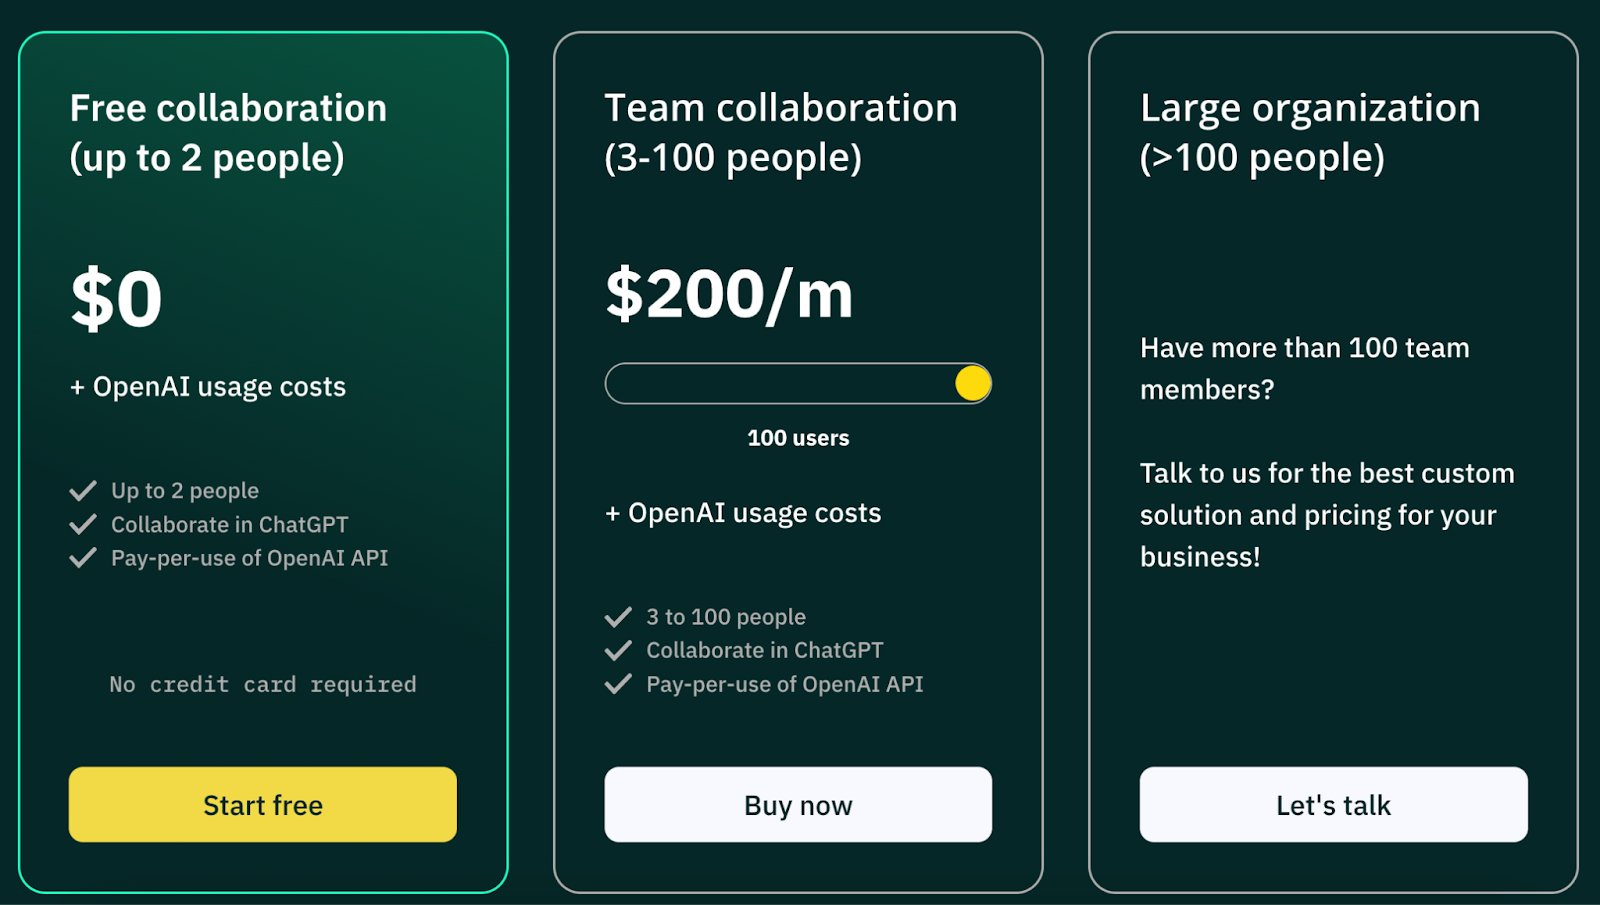Click "+ OpenAI usage costs" in the Team plan
The image size is (1600, 905).
[x=743, y=513]
